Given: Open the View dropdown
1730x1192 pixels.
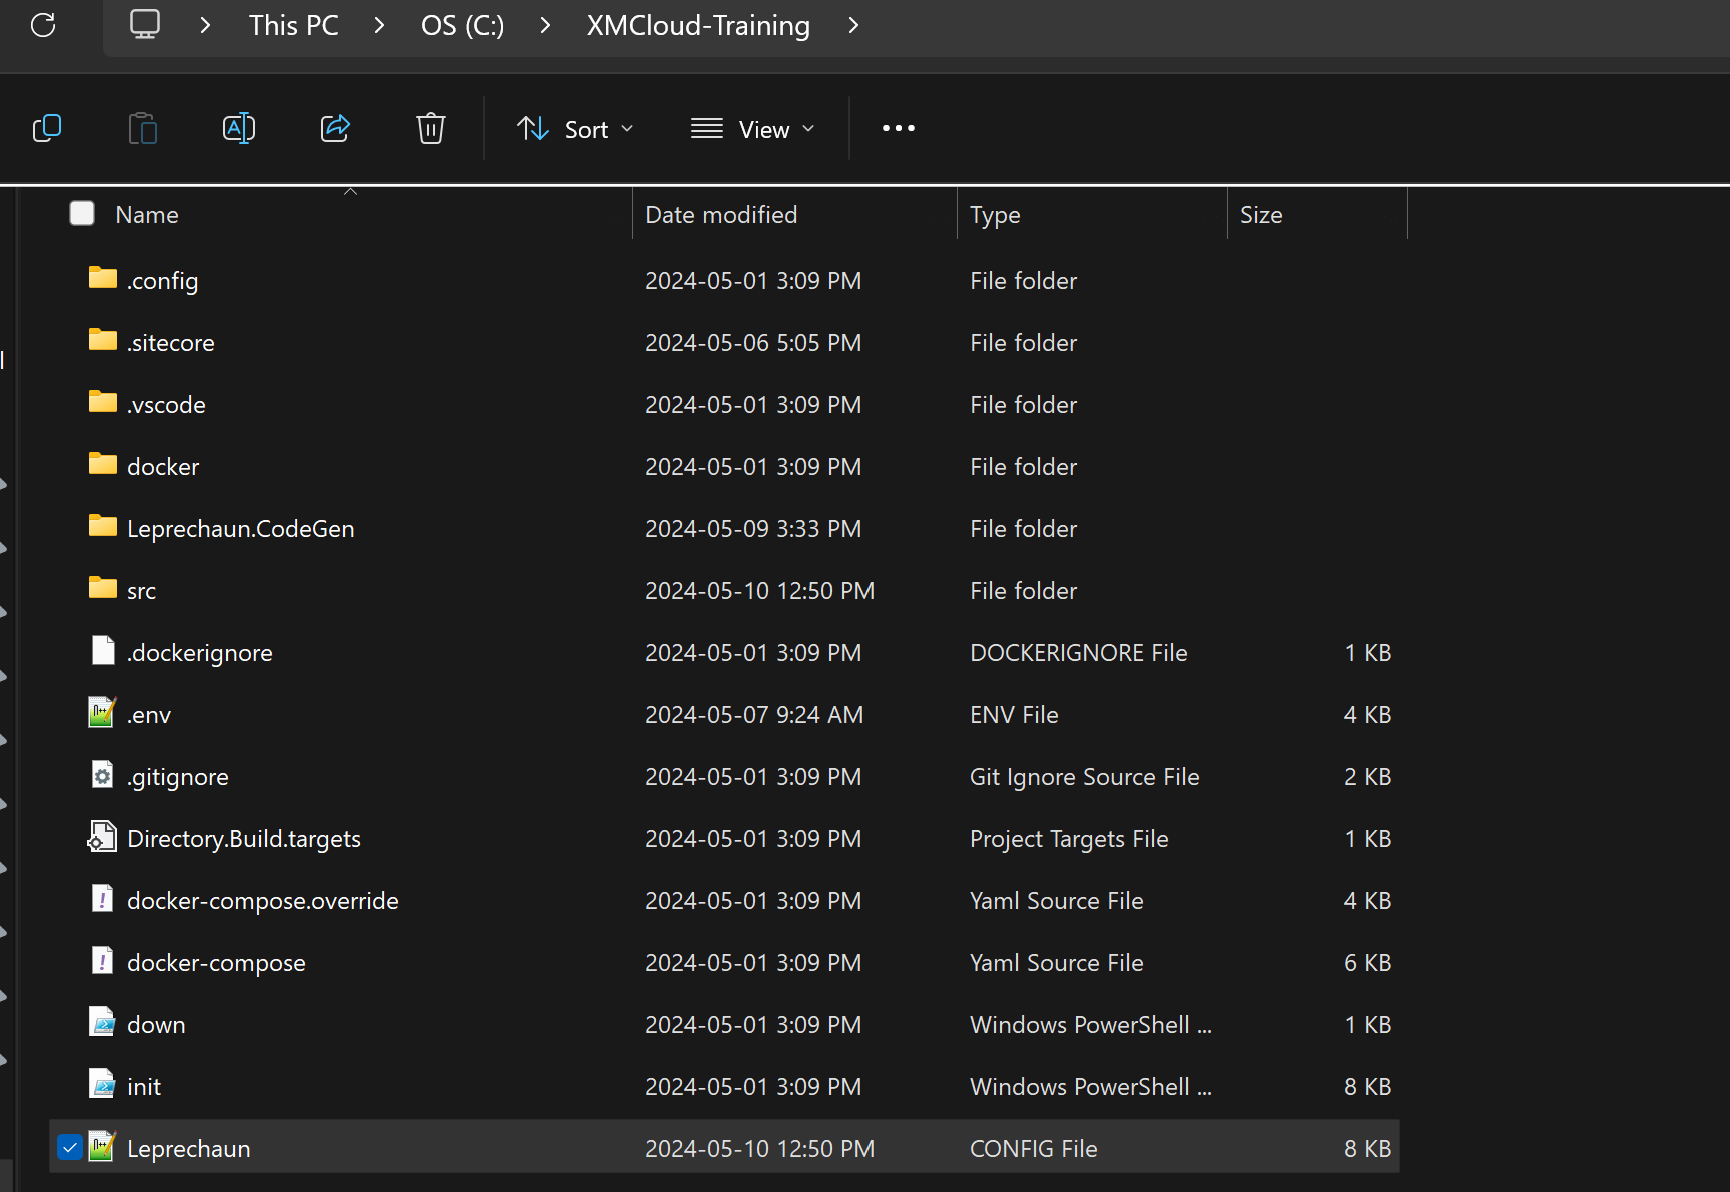Looking at the screenshot, I should coord(751,128).
